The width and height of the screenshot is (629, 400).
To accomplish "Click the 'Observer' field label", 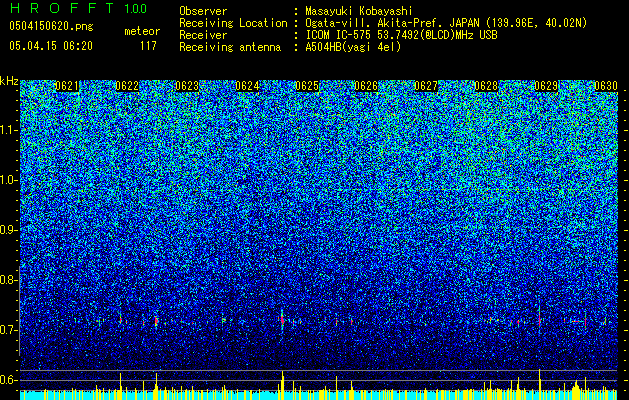I will [203, 11].
